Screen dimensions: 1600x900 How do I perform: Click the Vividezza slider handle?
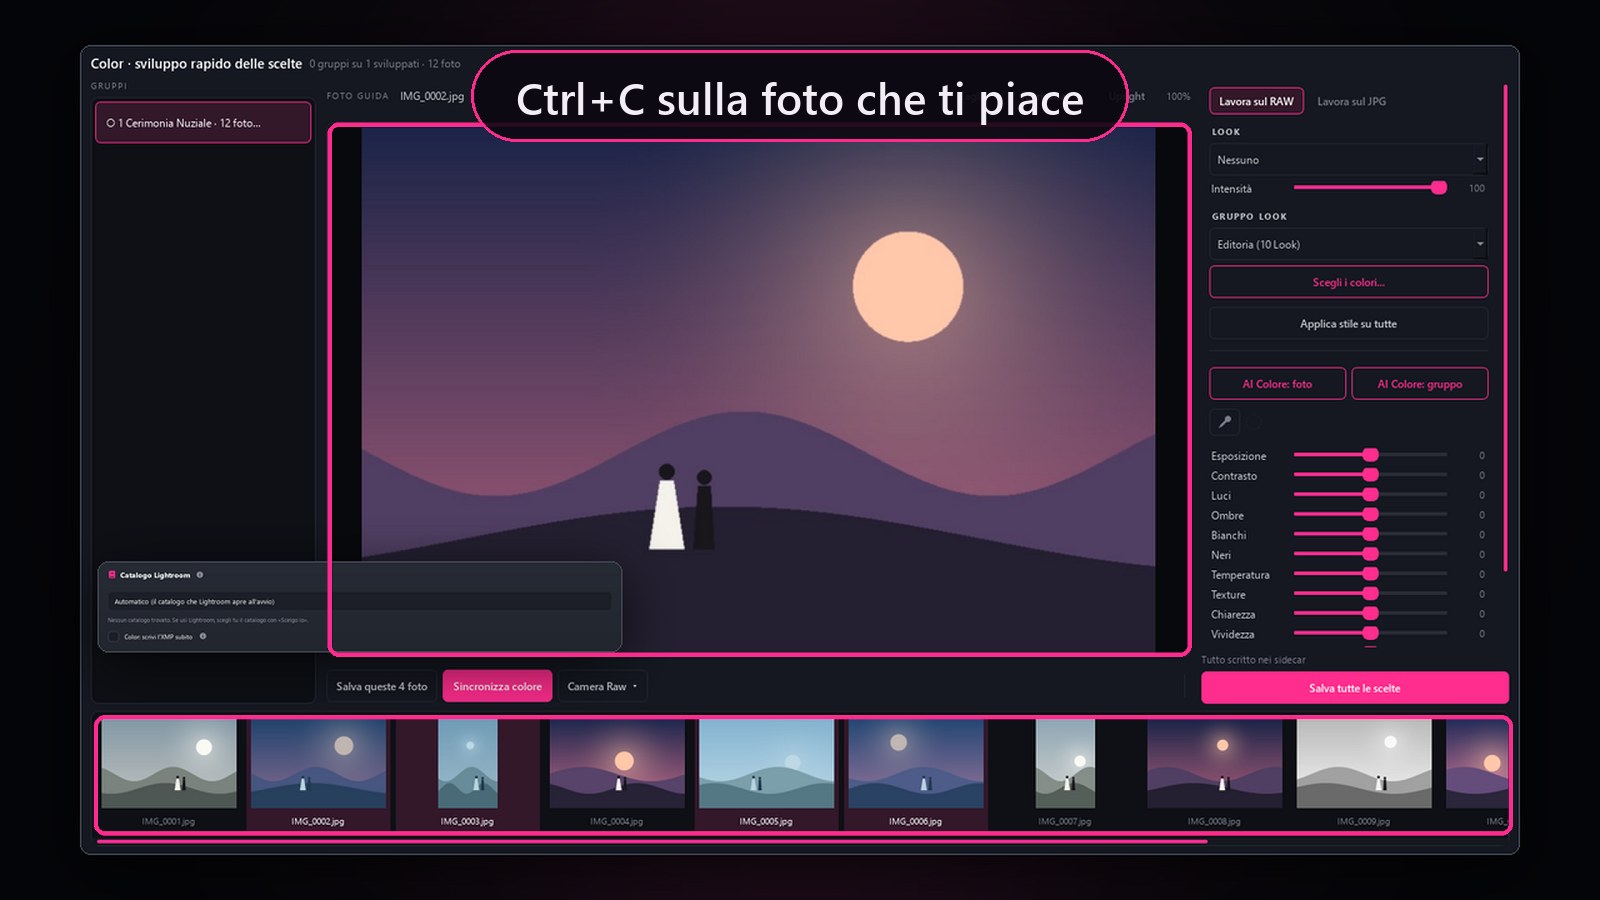pyautogui.click(x=1370, y=633)
